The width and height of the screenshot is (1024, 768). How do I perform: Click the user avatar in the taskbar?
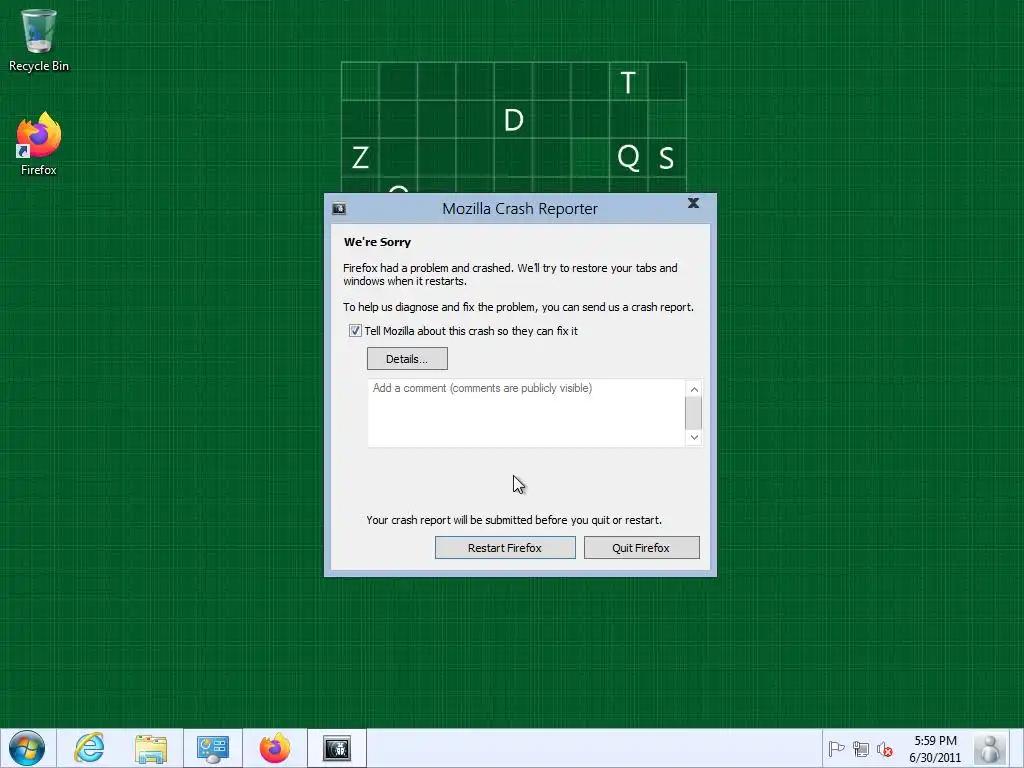(991, 748)
